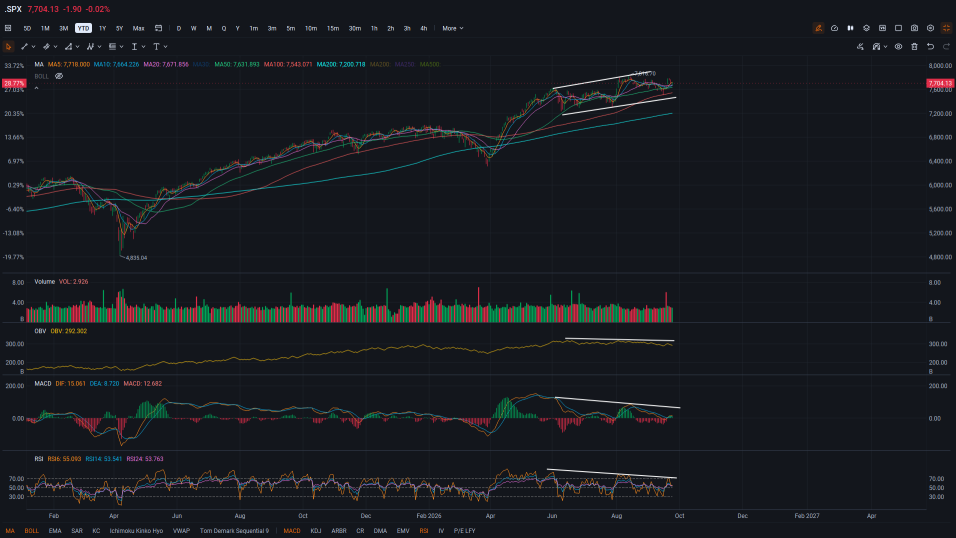Switch to the 5D range

tap(27, 28)
